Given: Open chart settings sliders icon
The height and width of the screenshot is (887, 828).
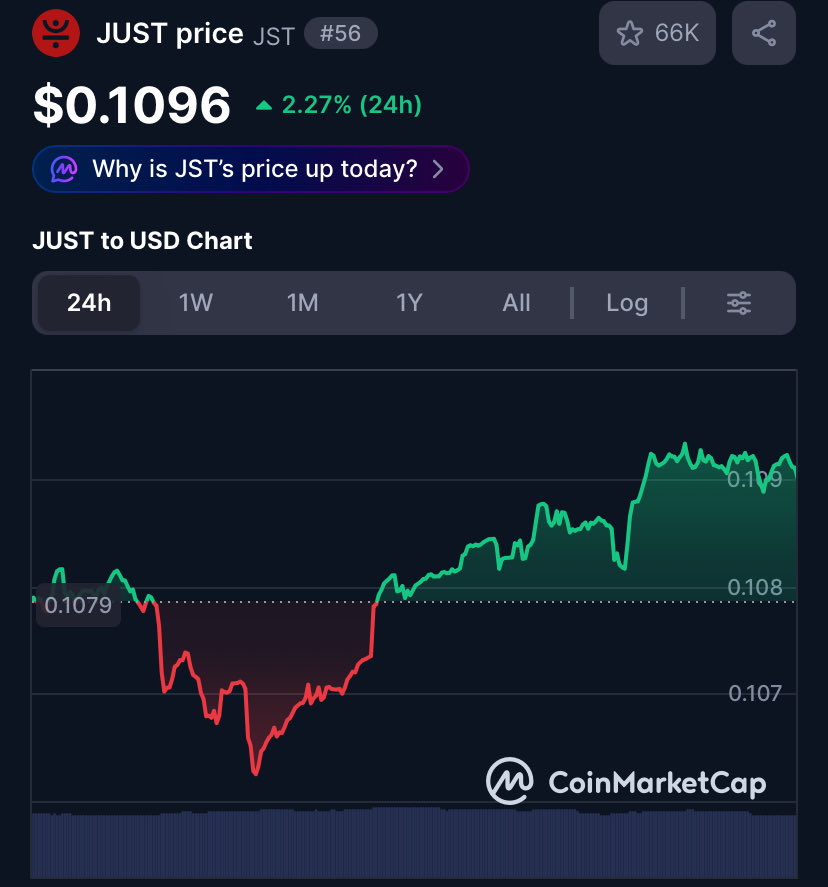Looking at the screenshot, I should [739, 303].
